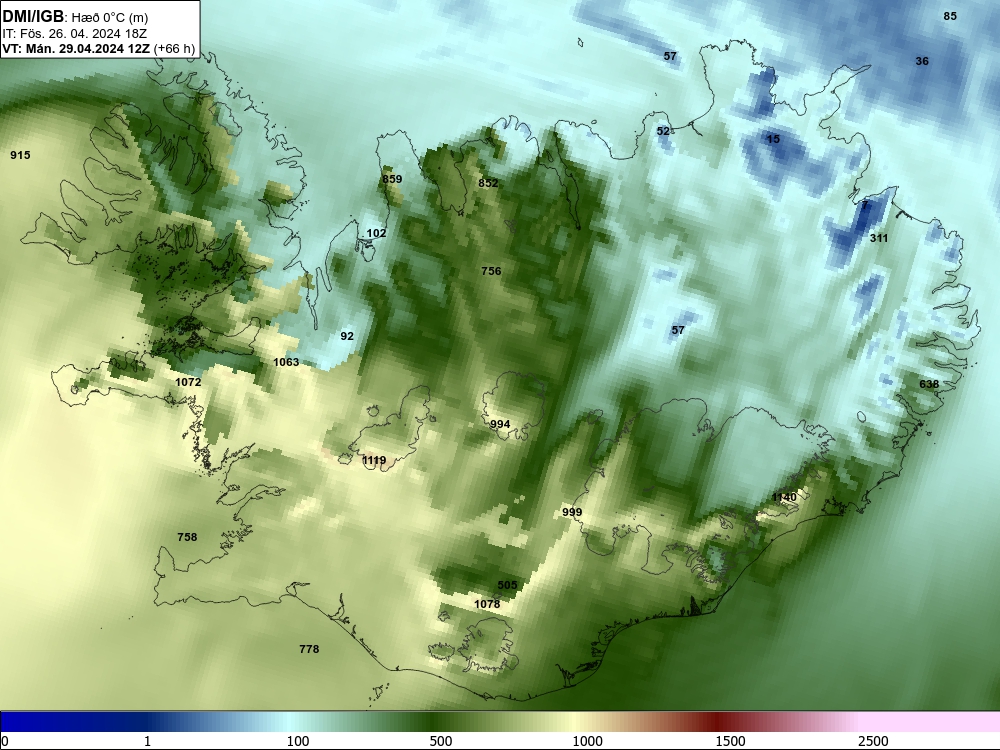1000x750 pixels.
Task: Click the 1500 tick on the color scale
Action: point(730,741)
